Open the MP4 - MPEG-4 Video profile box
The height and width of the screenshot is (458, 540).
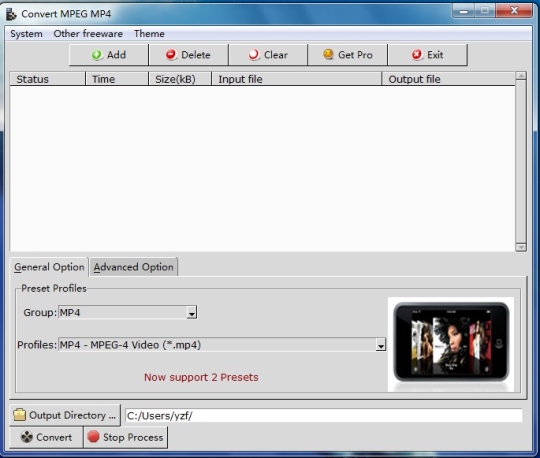(222, 345)
